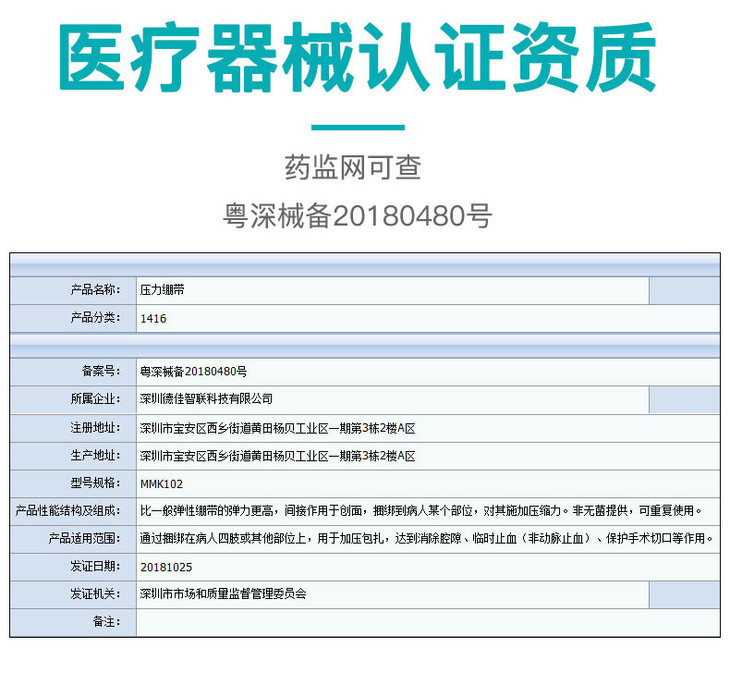The image size is (730, 697).
Task: Click the blue cell right of 压力绷带
Action: click(683, 290)
